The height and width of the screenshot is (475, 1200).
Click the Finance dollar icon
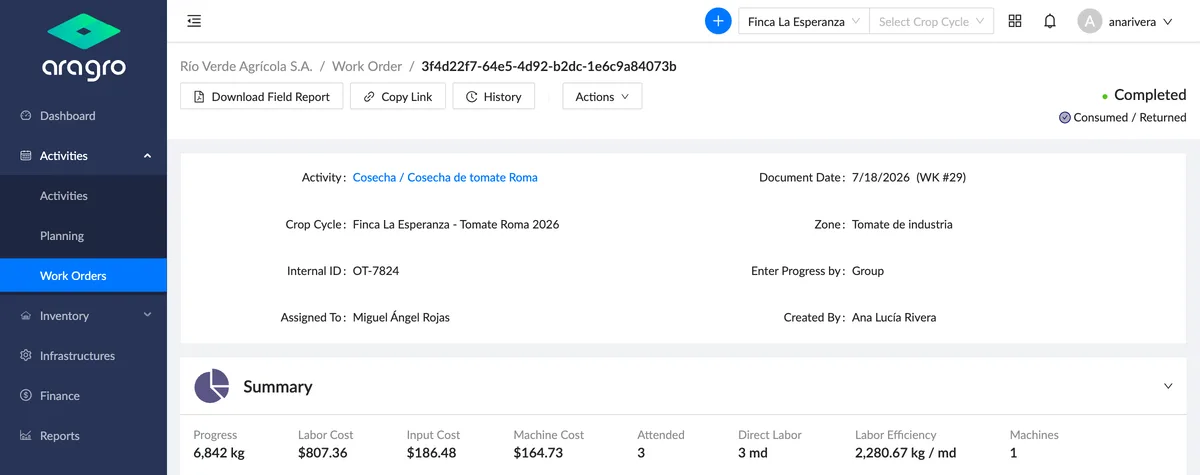coord(26,396)
